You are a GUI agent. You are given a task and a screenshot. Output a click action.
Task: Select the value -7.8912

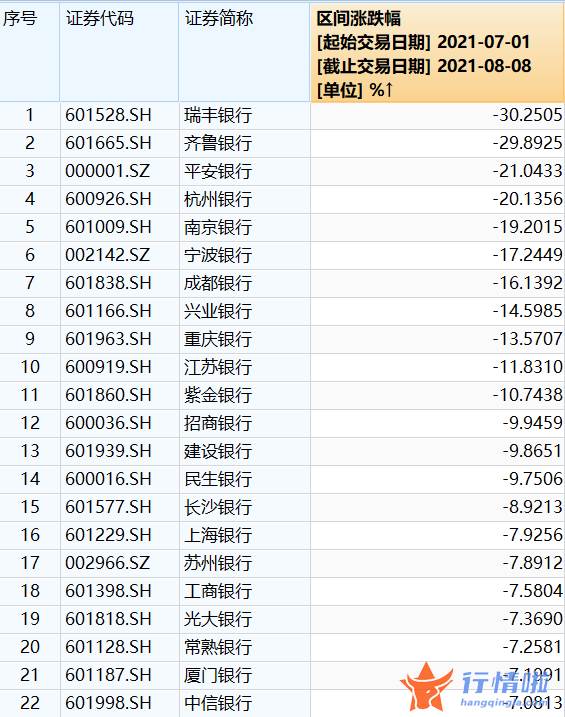pos(533,563)
